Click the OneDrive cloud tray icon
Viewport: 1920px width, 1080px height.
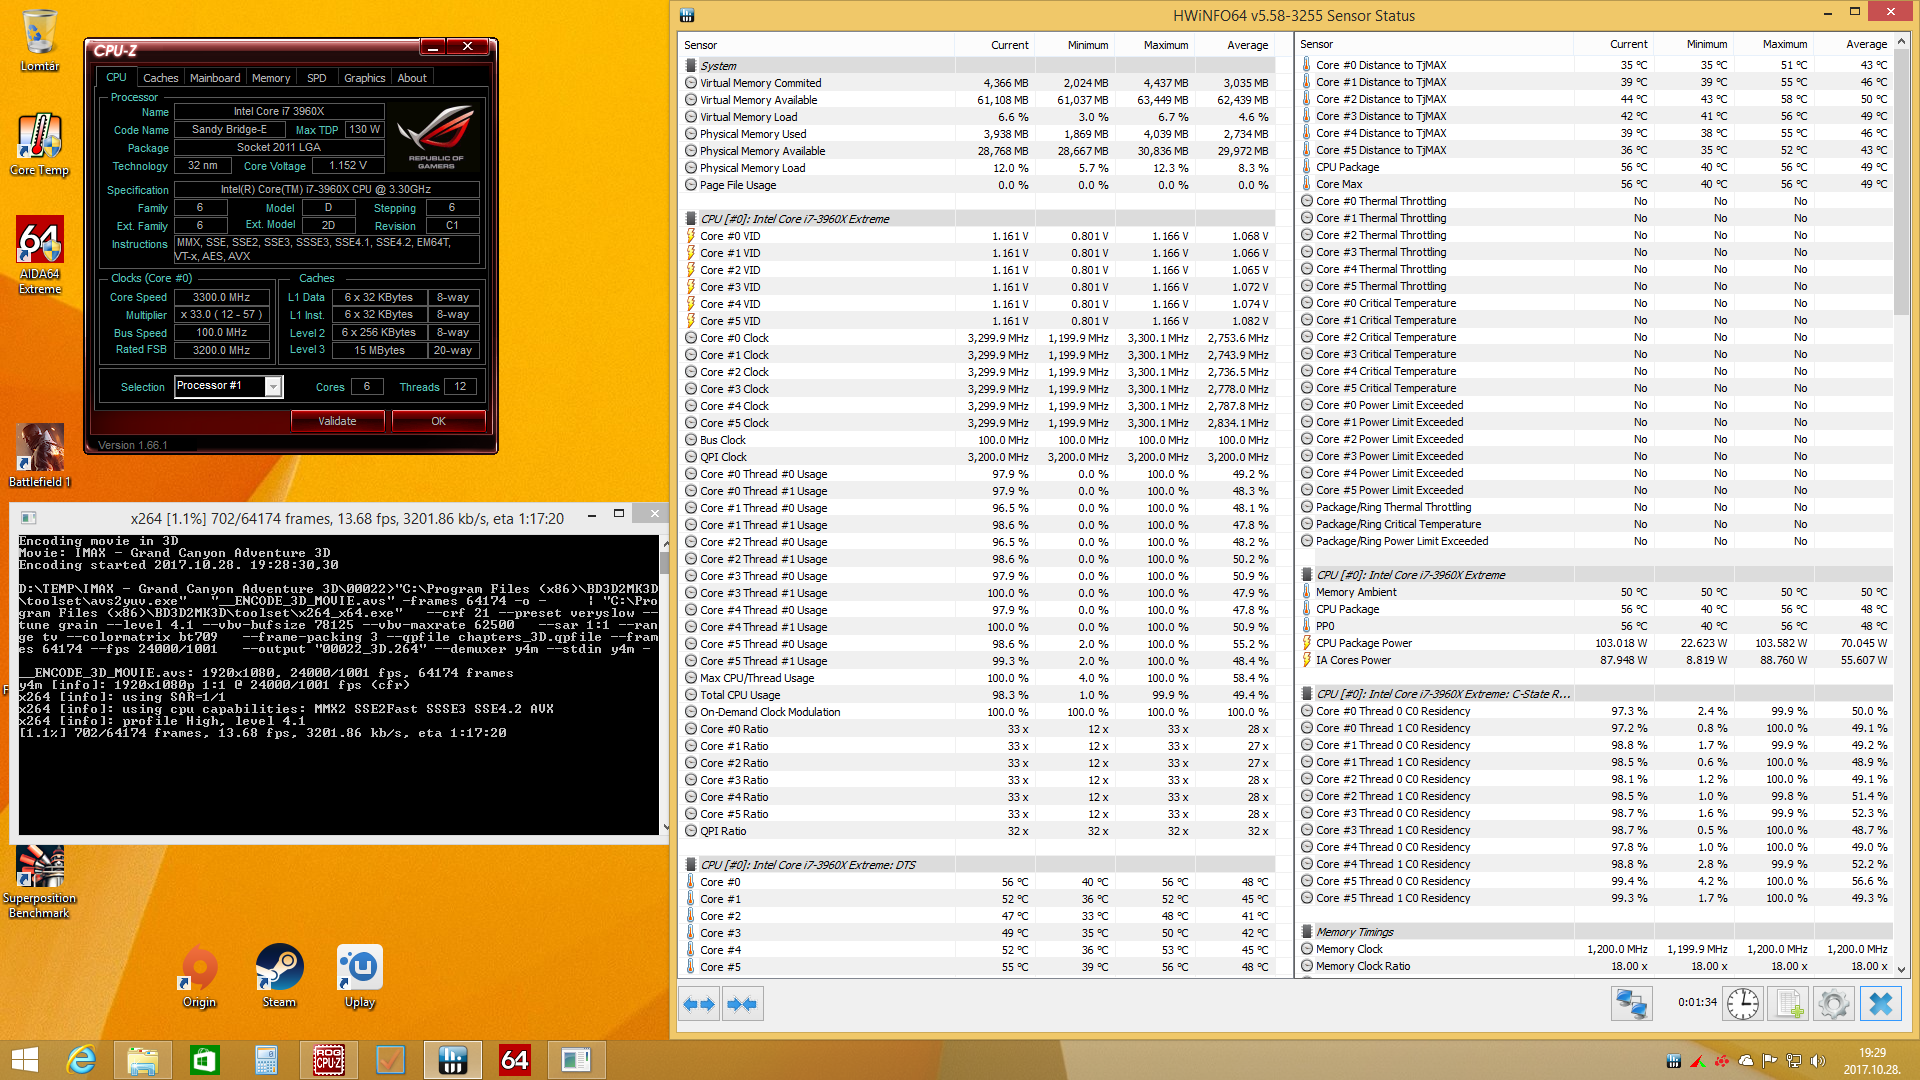(x=1746, y=1061)
